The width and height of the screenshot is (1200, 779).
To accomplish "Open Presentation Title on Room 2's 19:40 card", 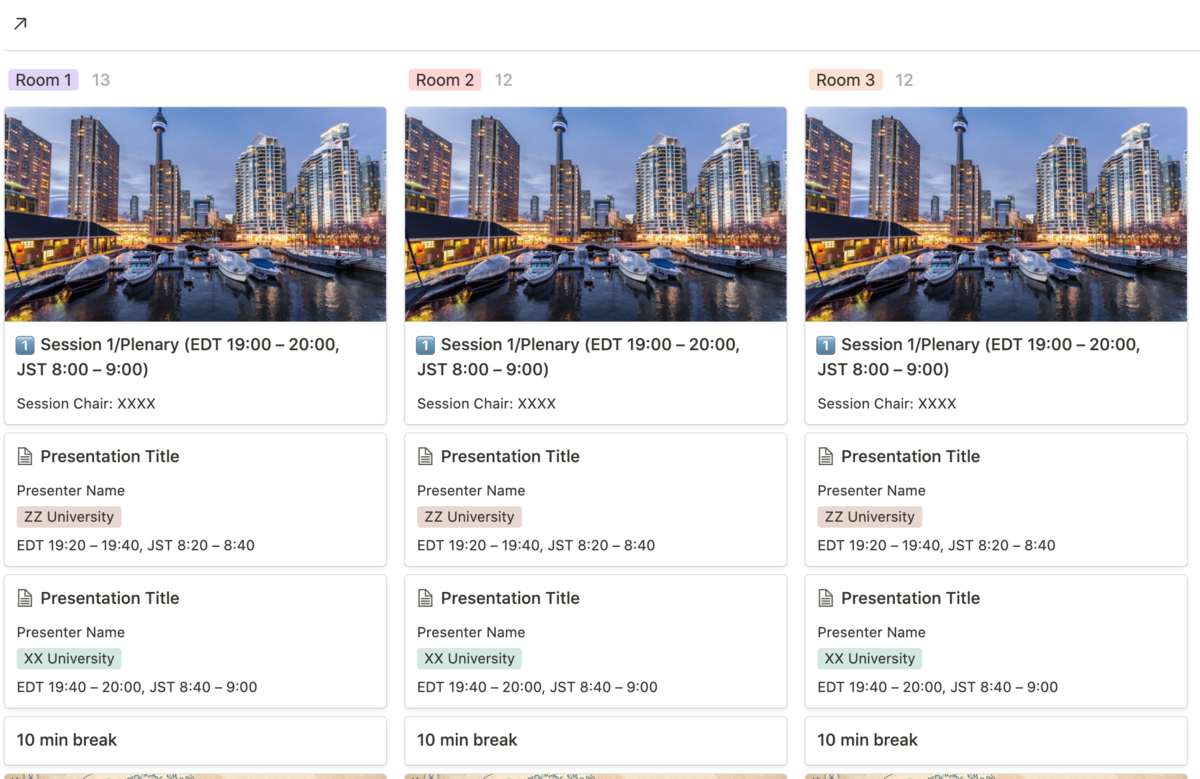I will (x=510, y=598).
